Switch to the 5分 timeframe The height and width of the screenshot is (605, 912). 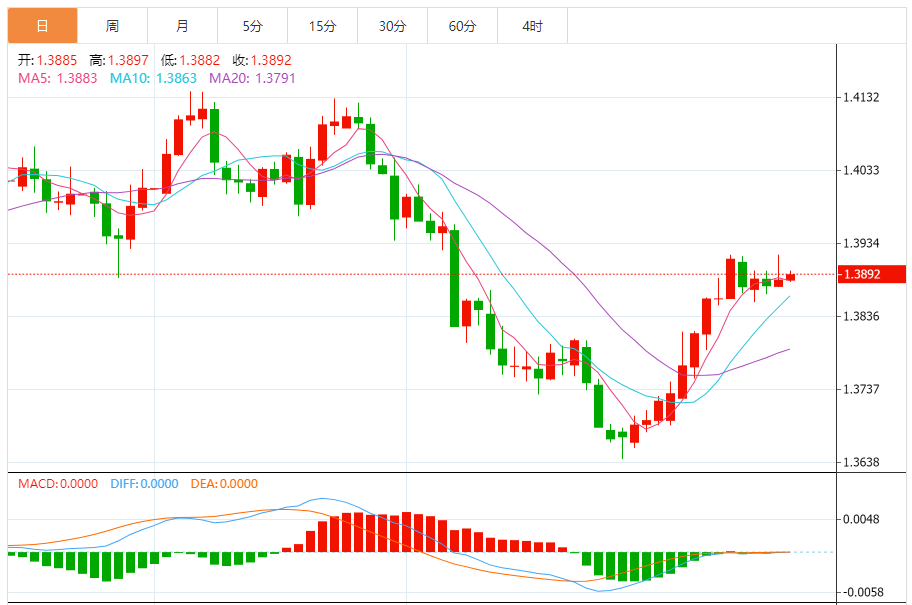252,26
